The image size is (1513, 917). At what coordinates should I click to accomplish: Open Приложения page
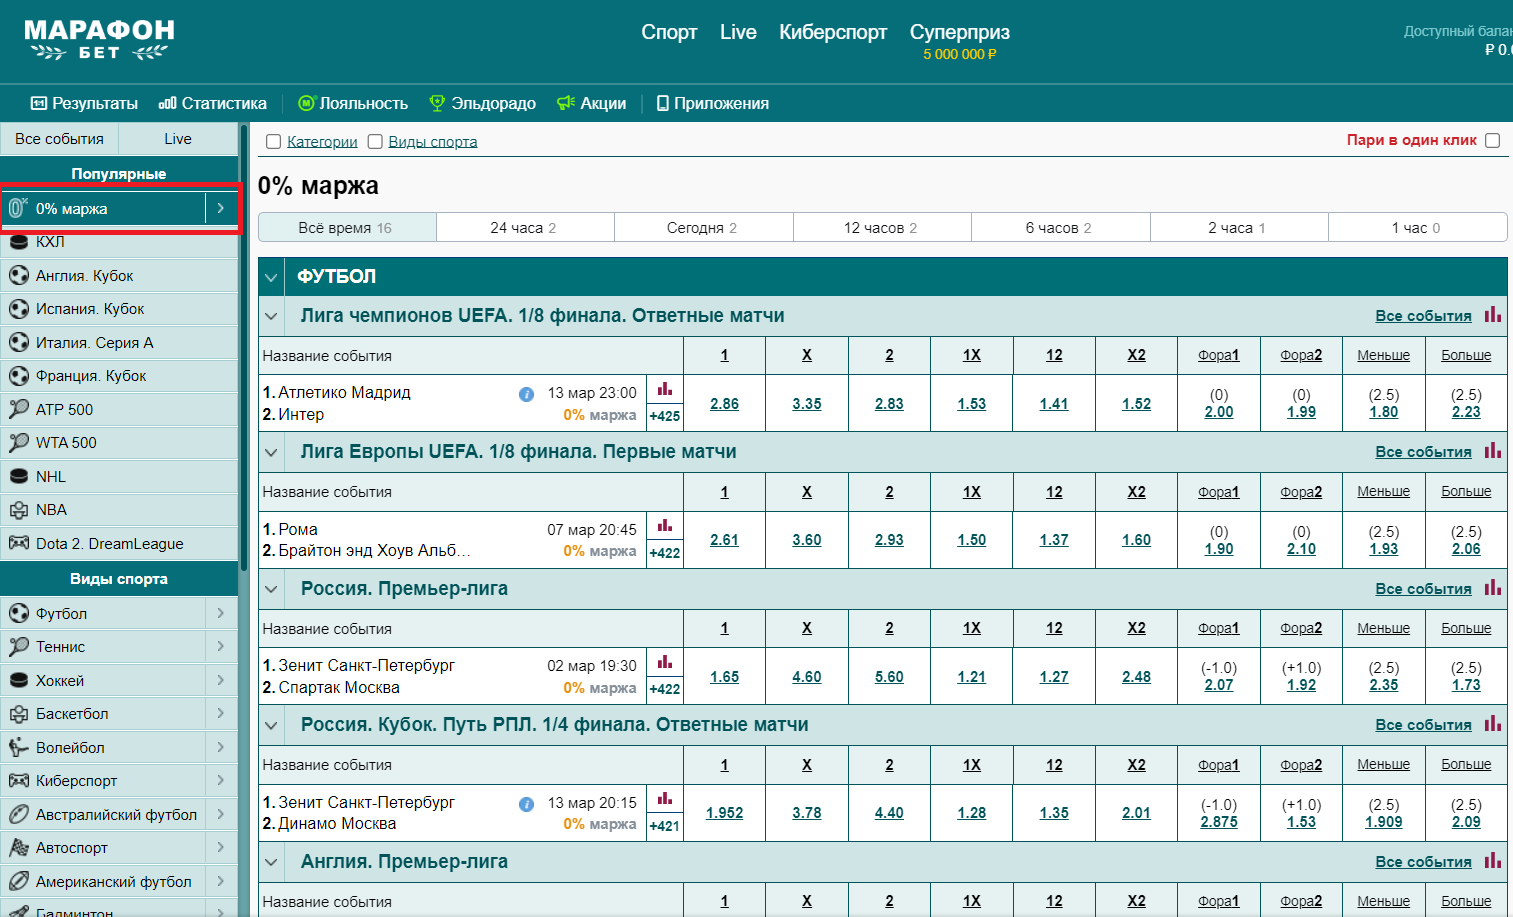coord(713,103)
